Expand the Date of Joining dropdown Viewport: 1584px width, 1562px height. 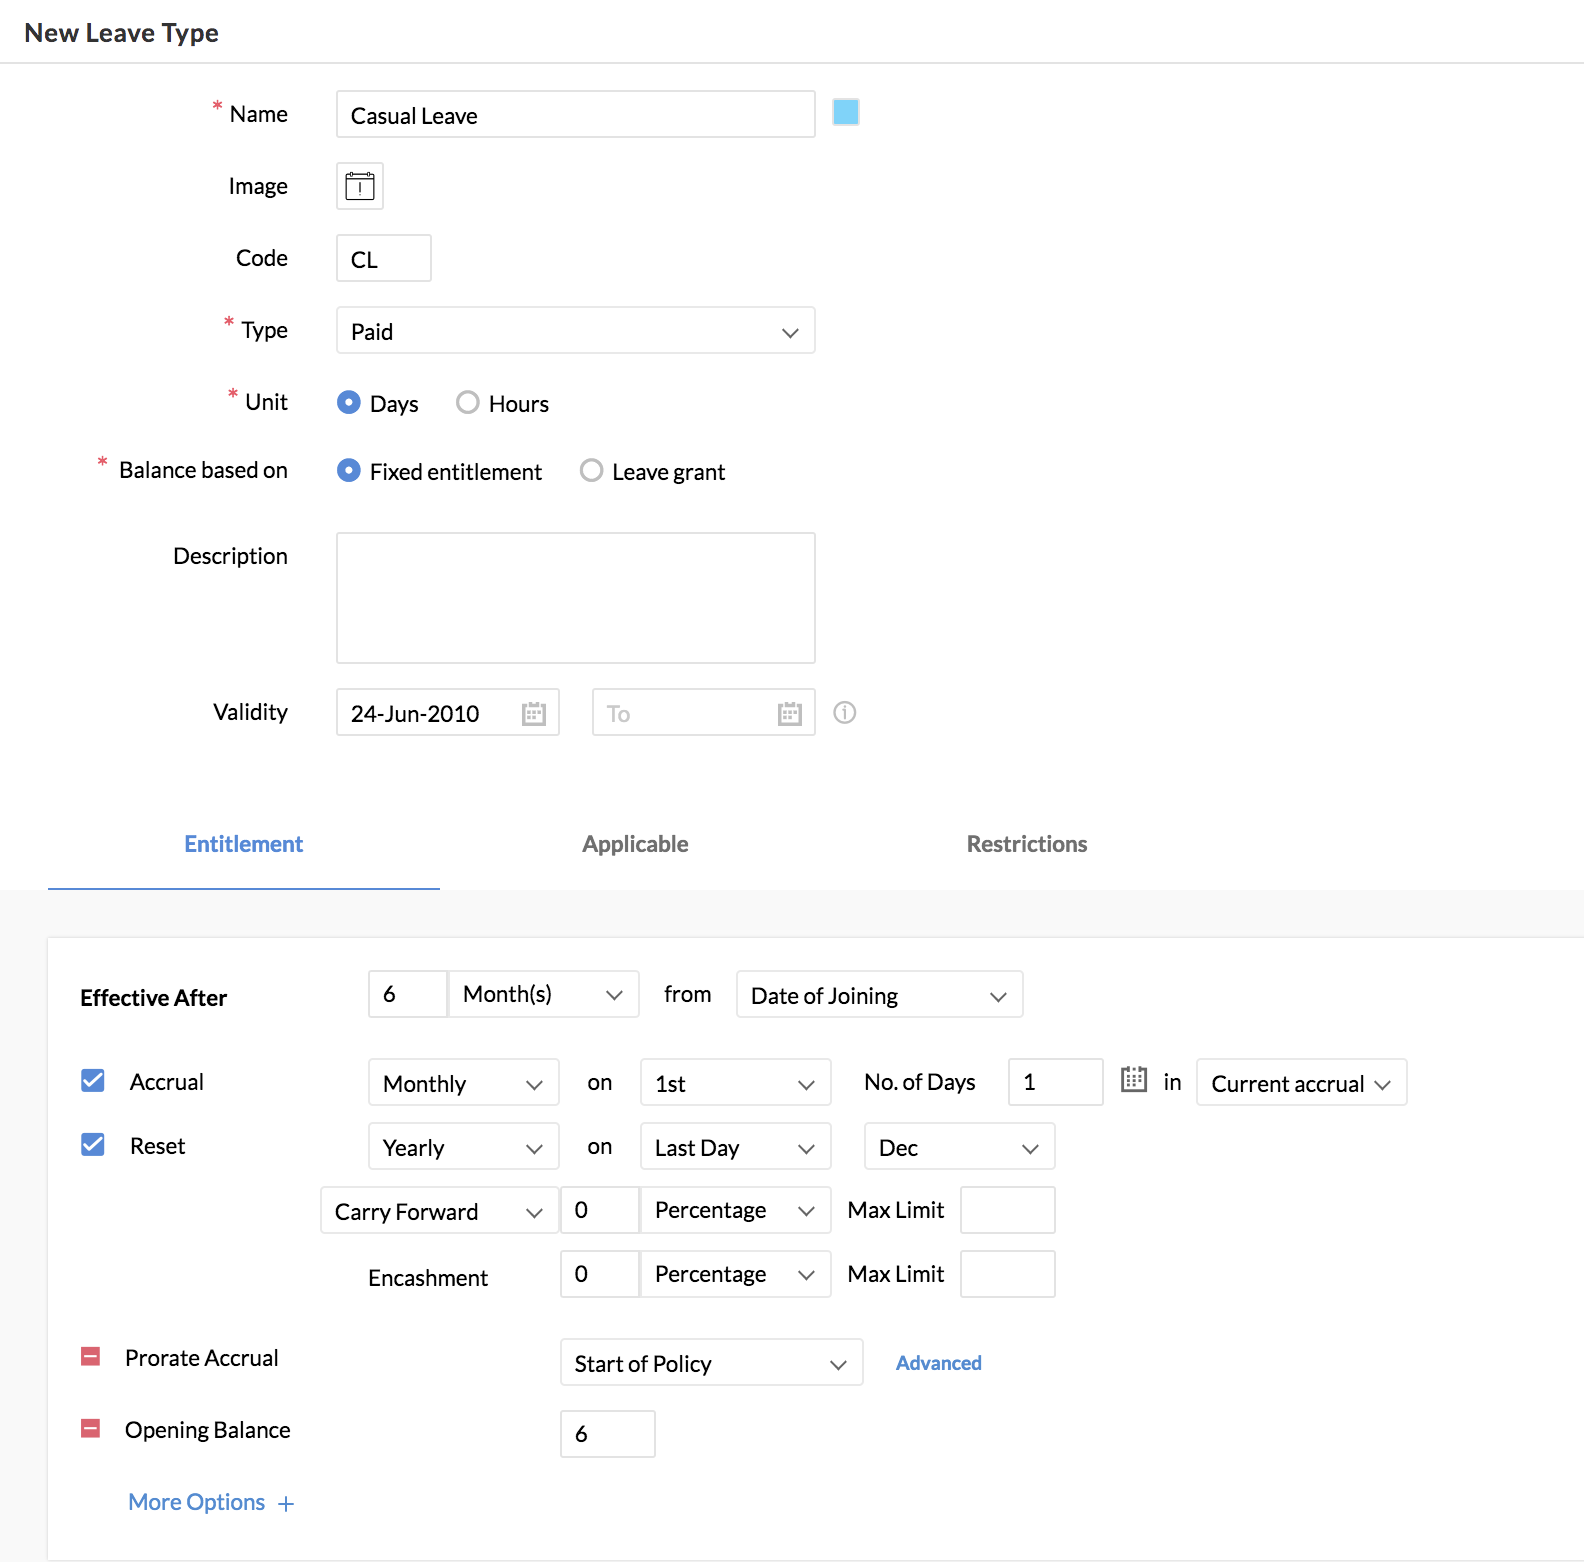pyautogui.click(x=878, y=995)
